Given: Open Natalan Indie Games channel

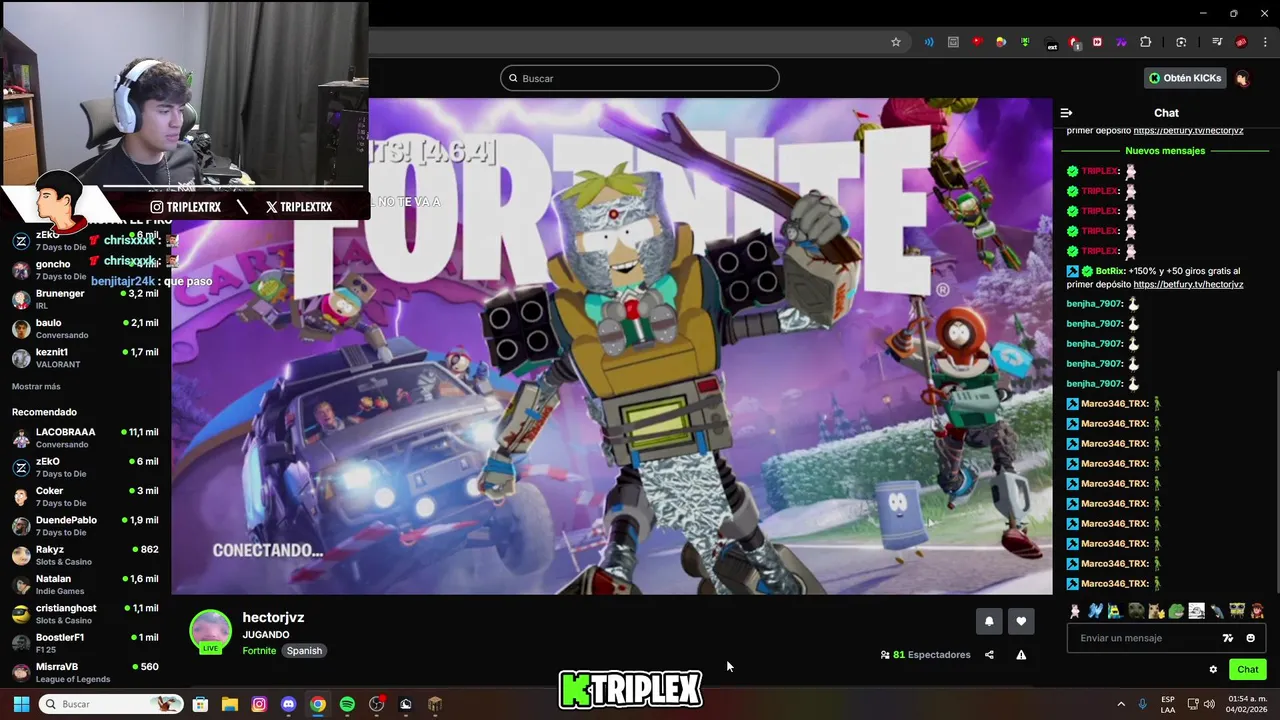Looking at the screenshot, I should pos(85,584).
